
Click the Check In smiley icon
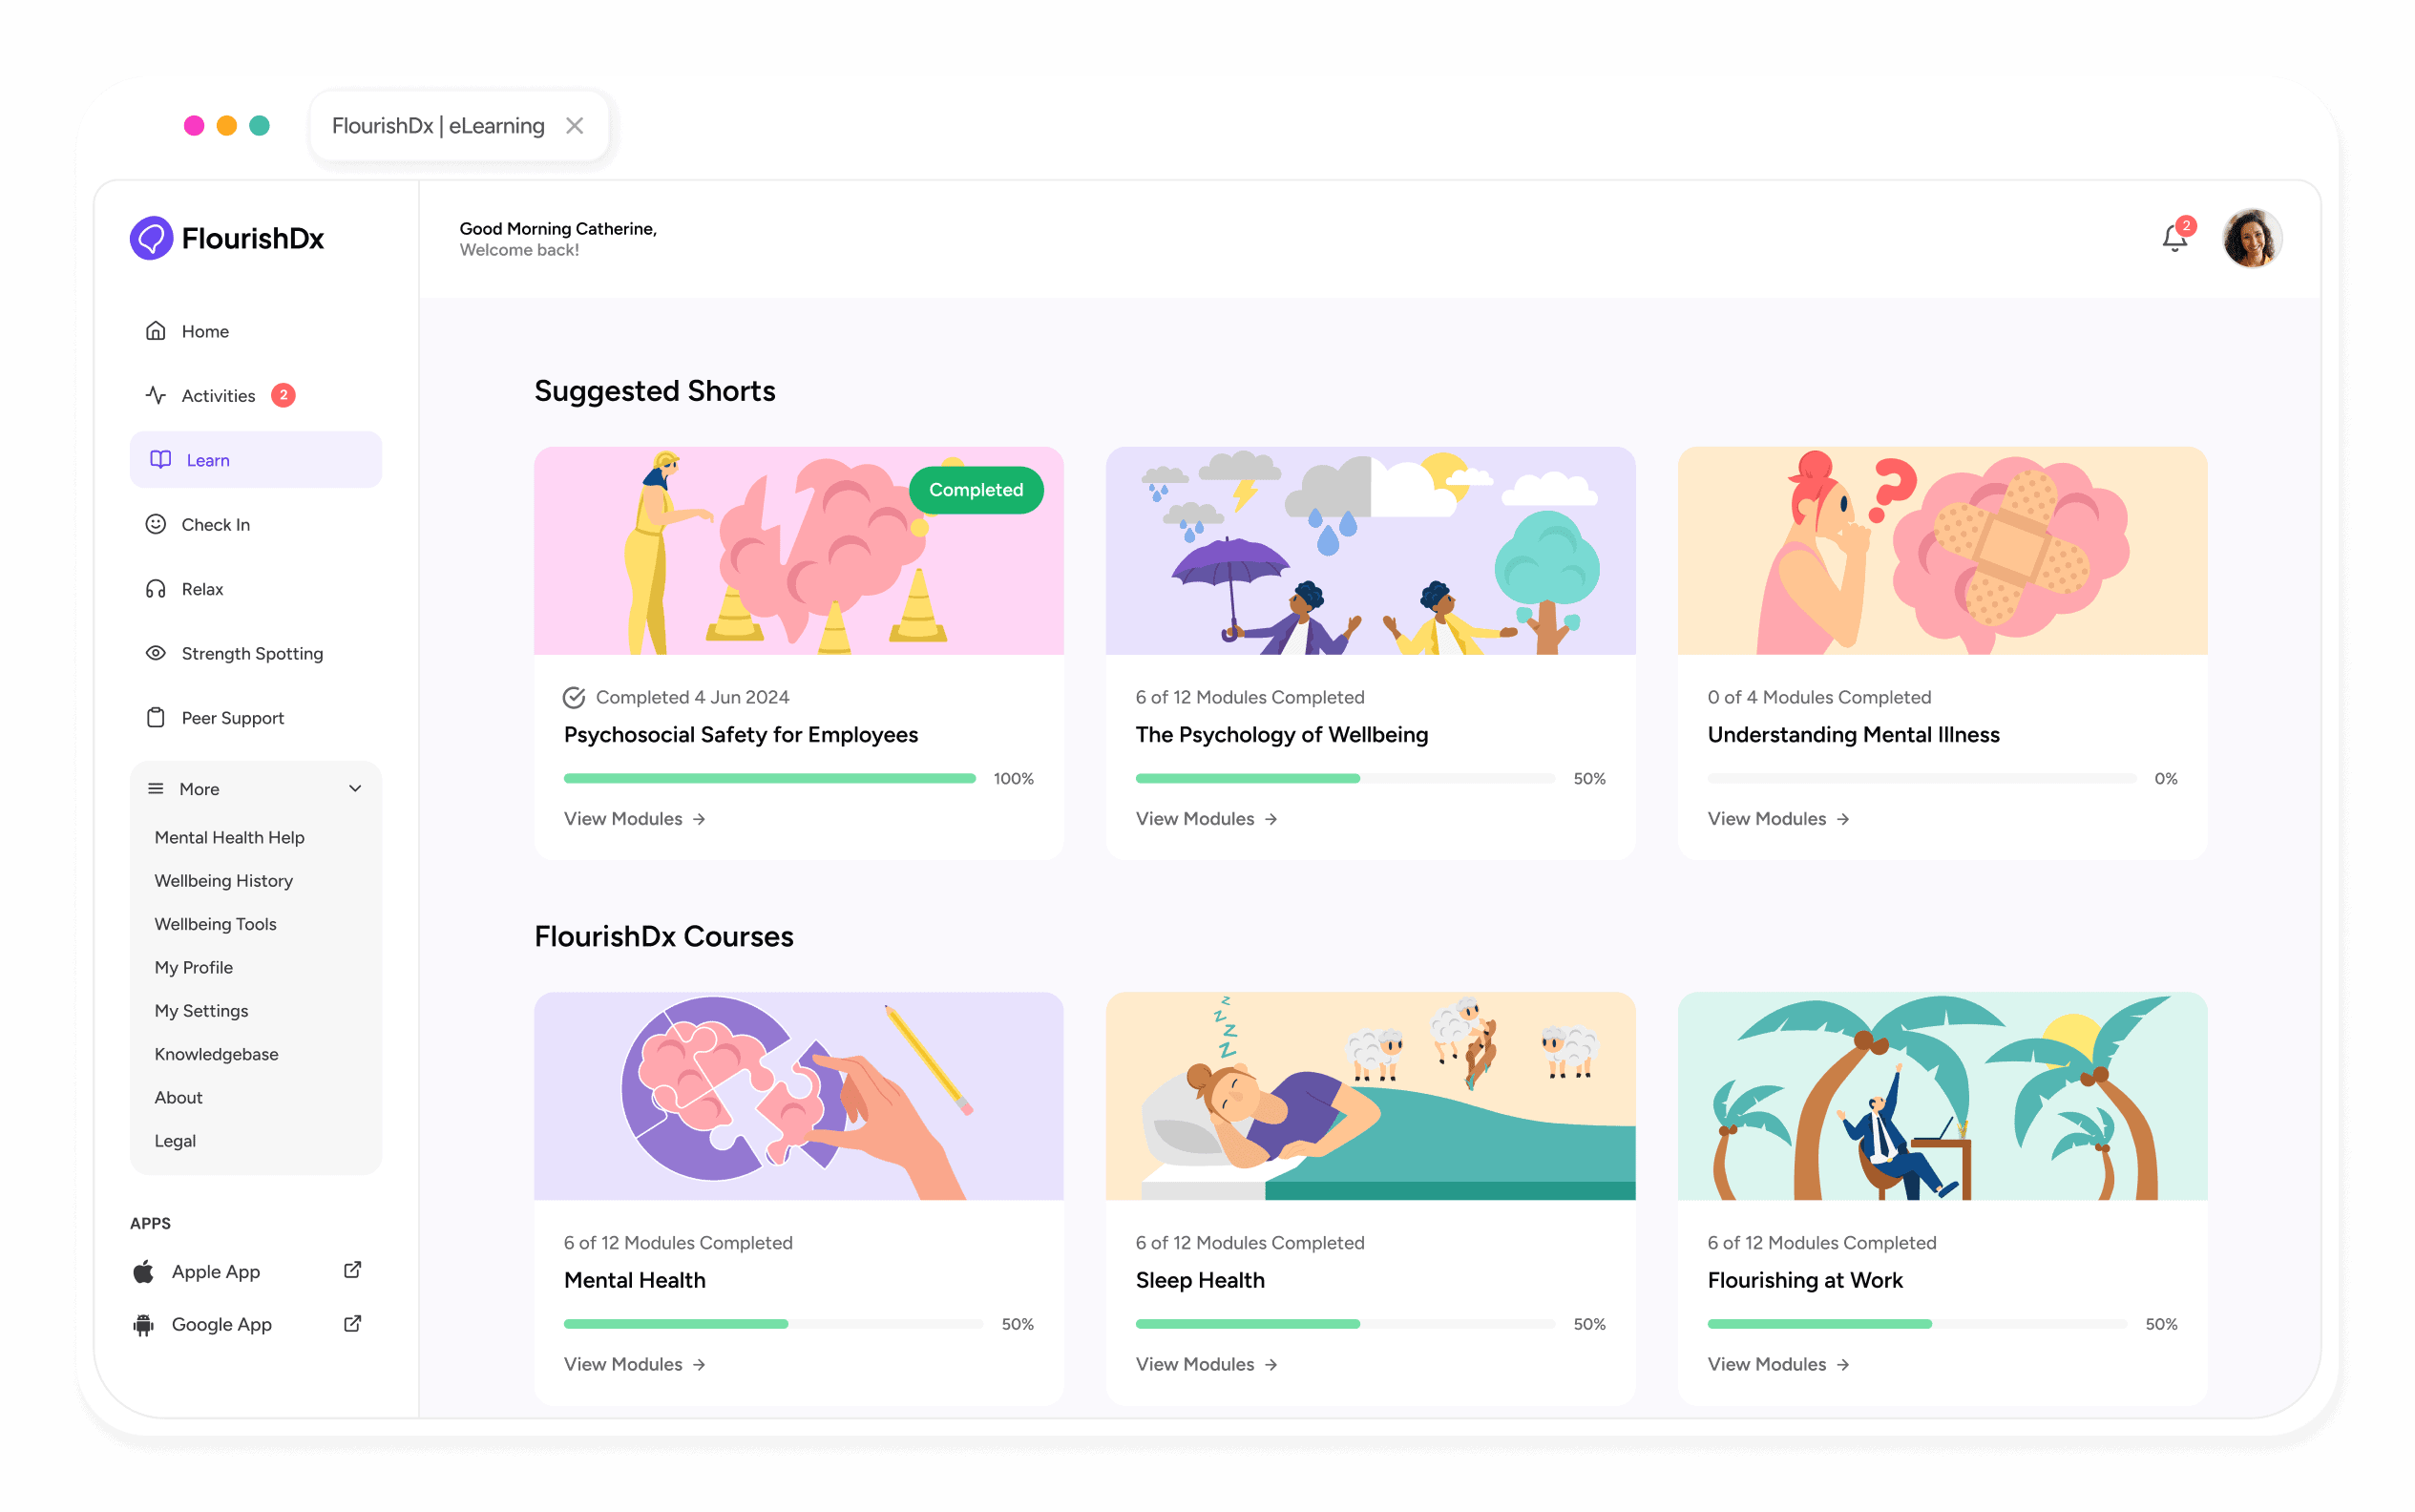tap(156, 524)
